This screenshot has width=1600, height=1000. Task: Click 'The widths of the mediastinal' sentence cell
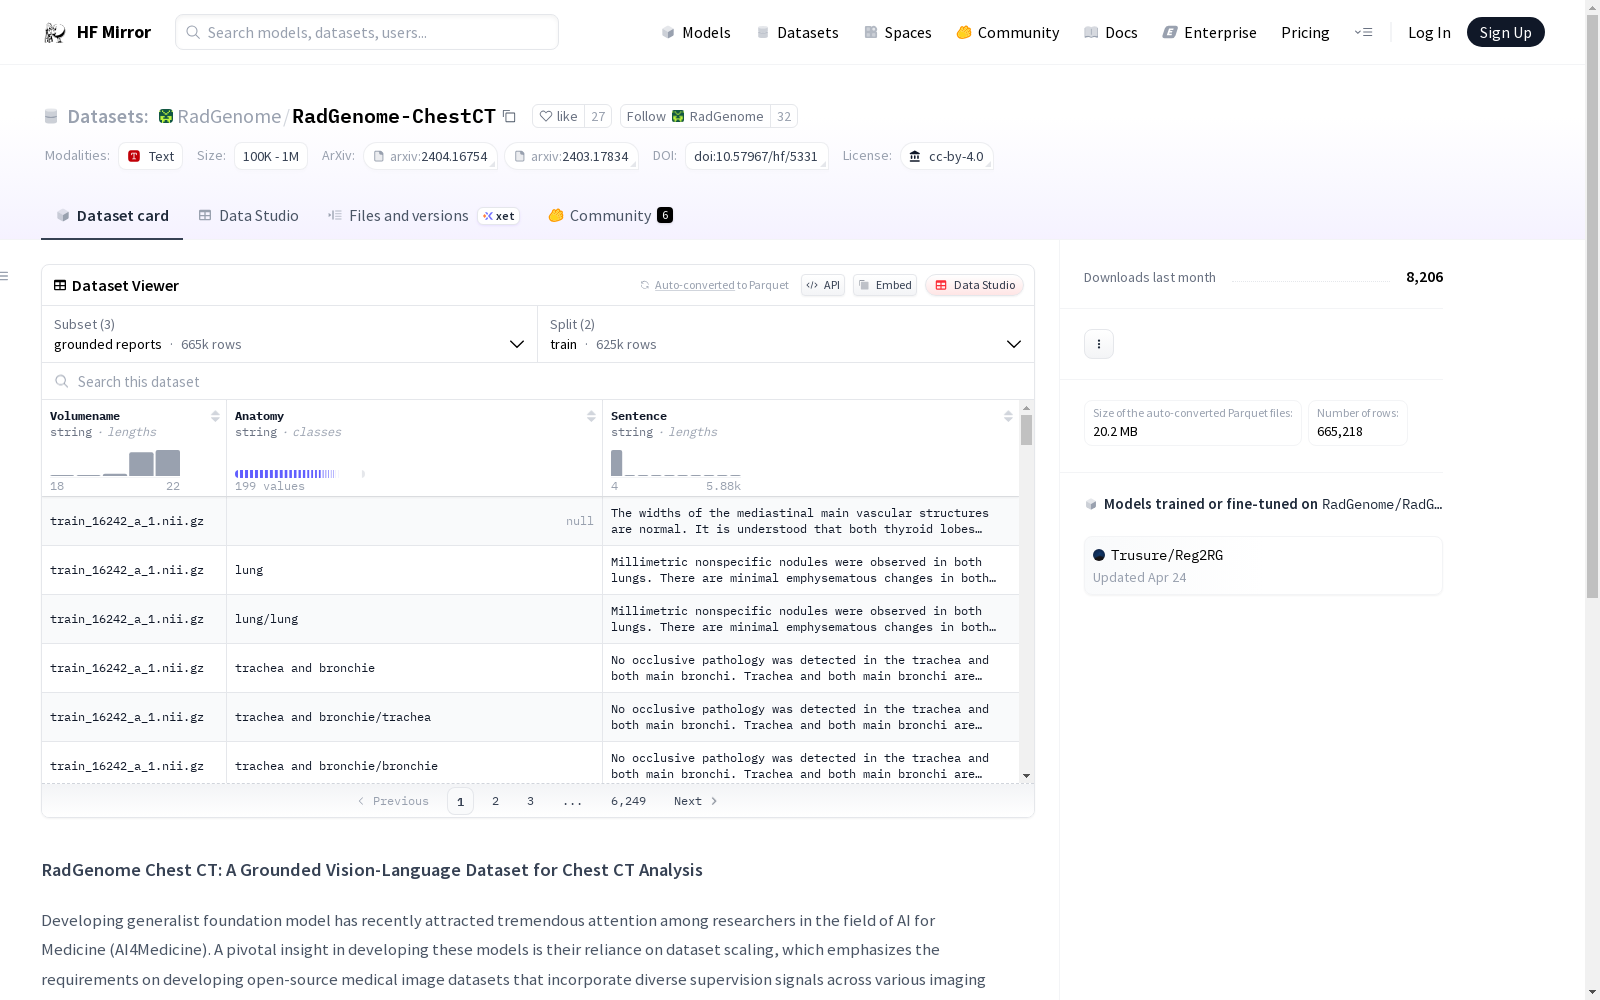click(811, 521)
